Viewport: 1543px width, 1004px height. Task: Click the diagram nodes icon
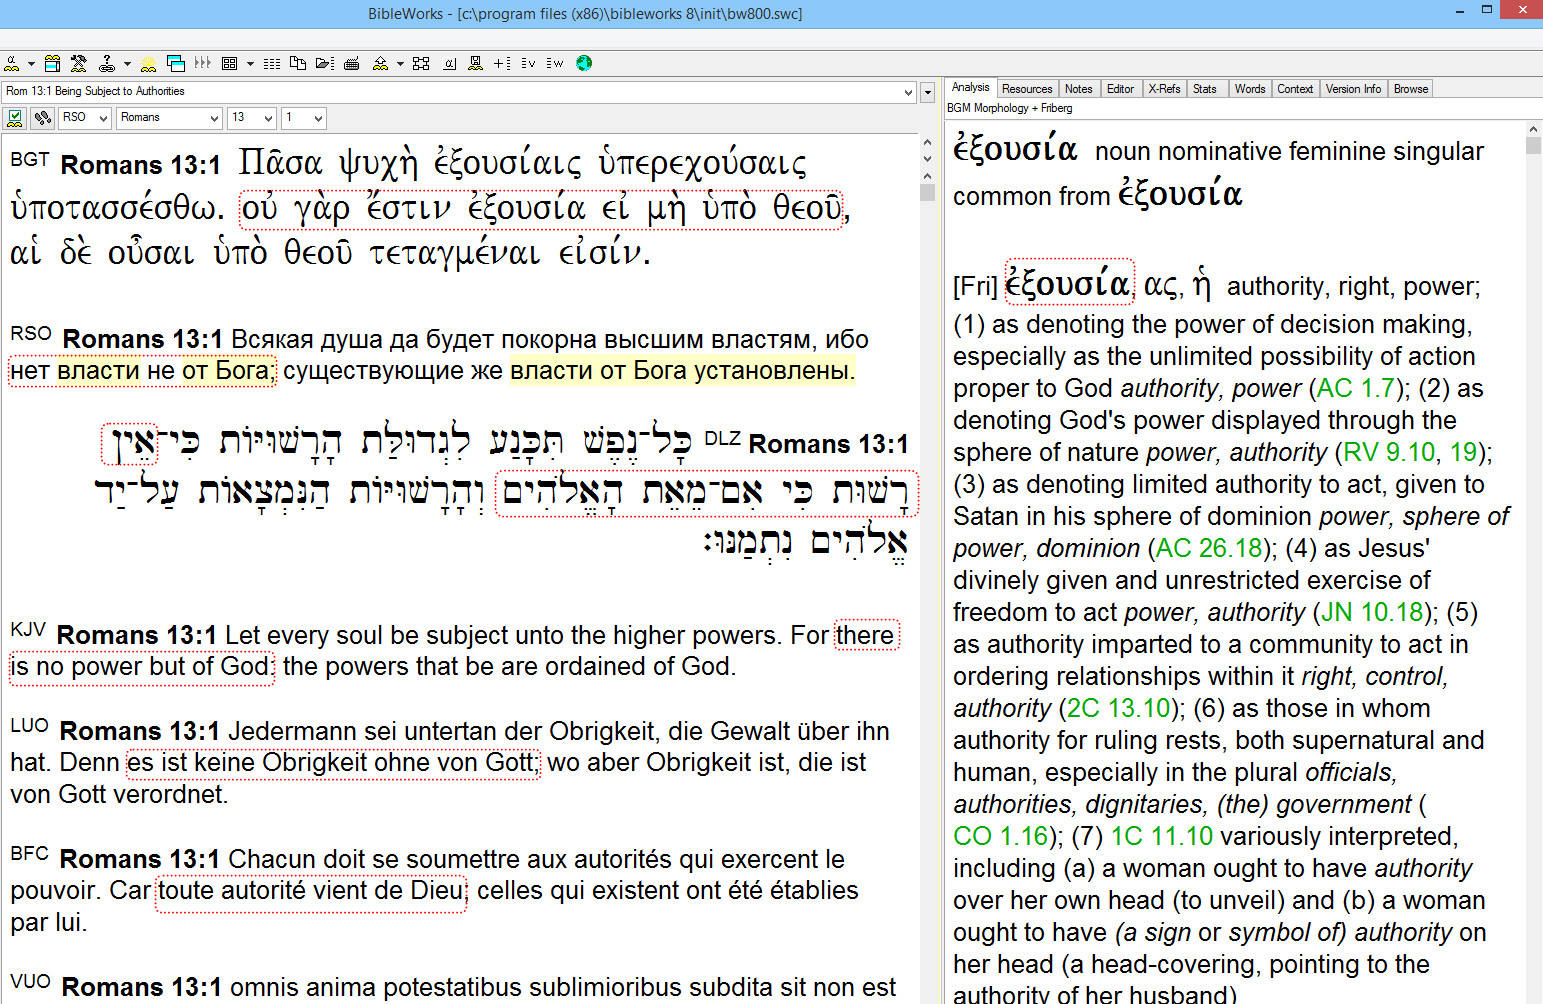pos(421,63)
